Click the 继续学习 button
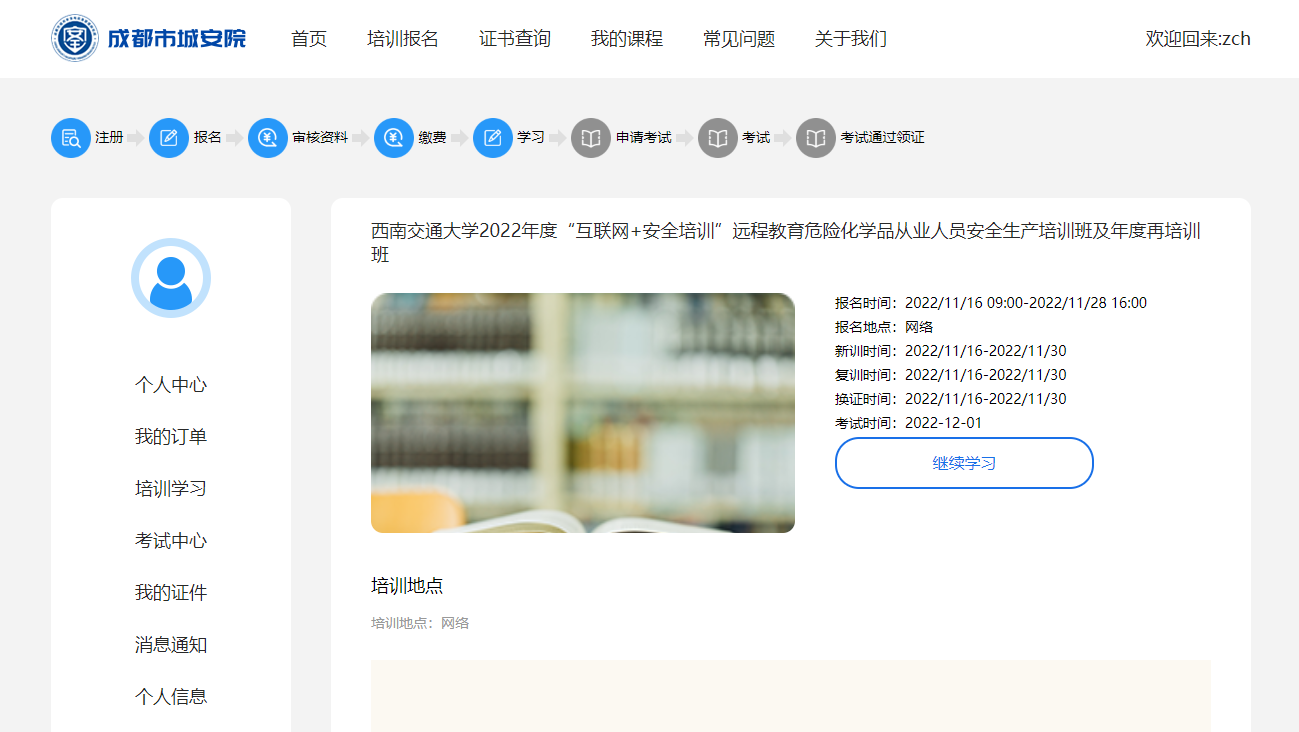Screen dimensions: 1299x732 click(963, 462)
